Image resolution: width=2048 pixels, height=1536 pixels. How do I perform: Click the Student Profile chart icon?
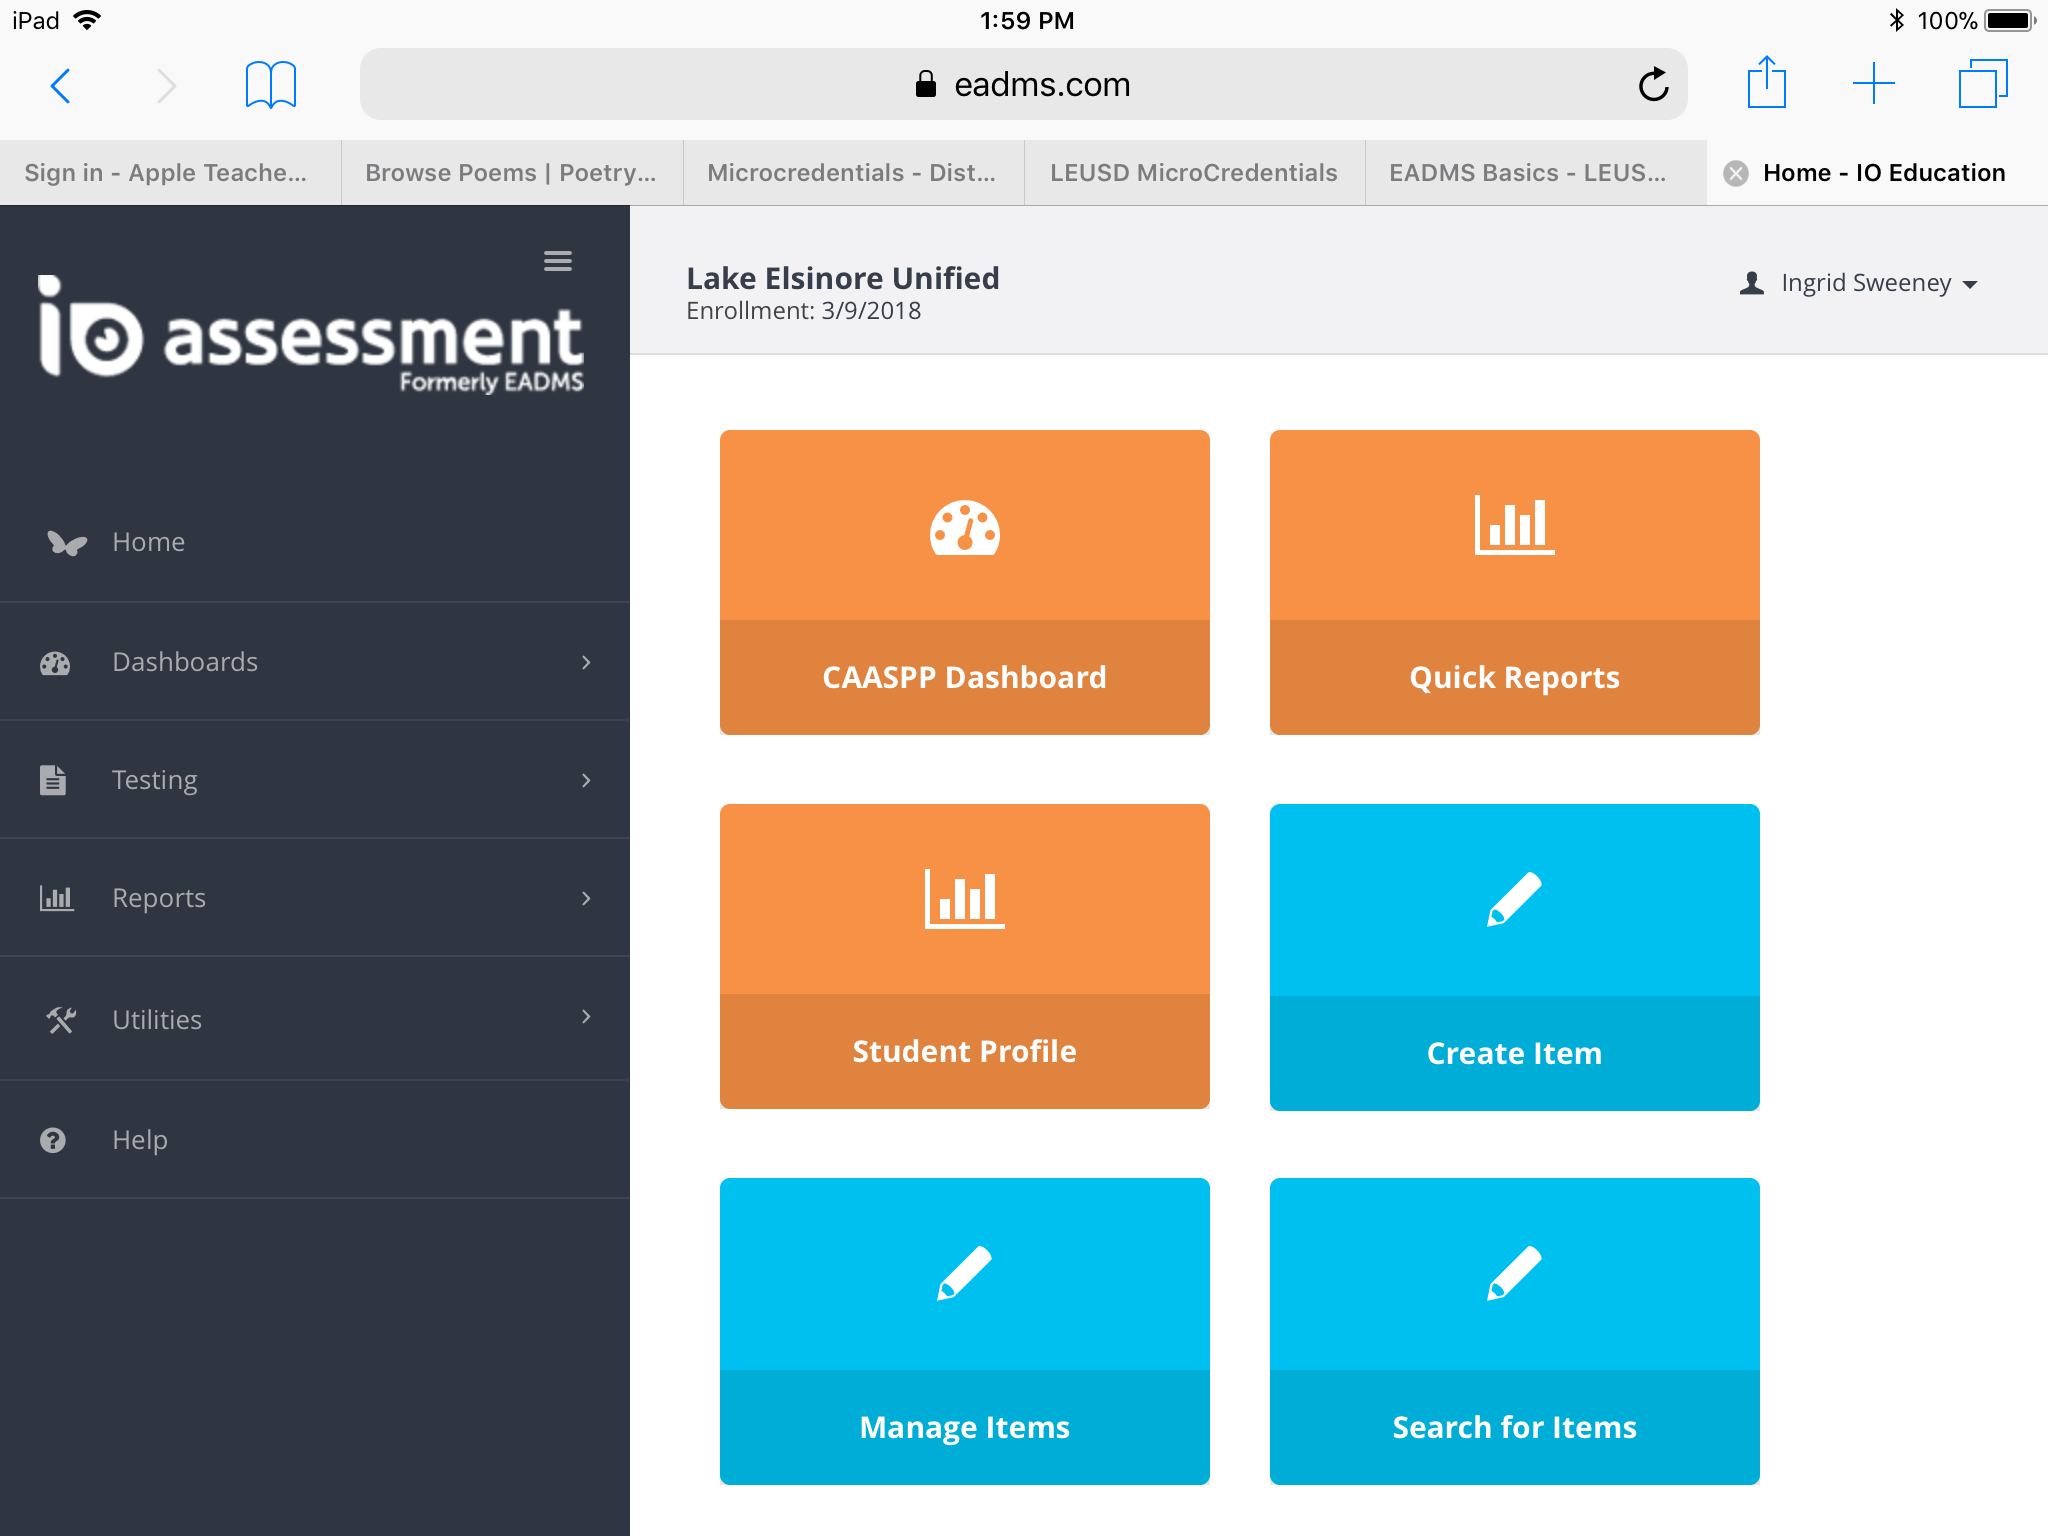point(964,898)
